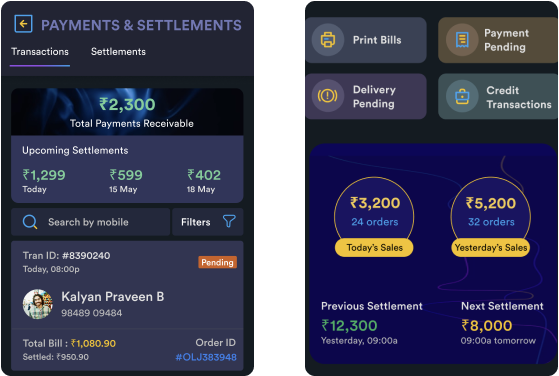Screen dimensions: 559x376
Task: Click the Pending status badge
Action: (x=217, y=263)
